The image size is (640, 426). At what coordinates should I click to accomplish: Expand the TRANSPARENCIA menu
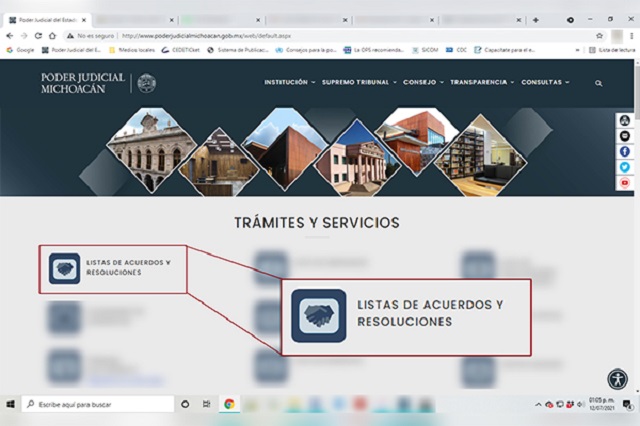(482, 82)
